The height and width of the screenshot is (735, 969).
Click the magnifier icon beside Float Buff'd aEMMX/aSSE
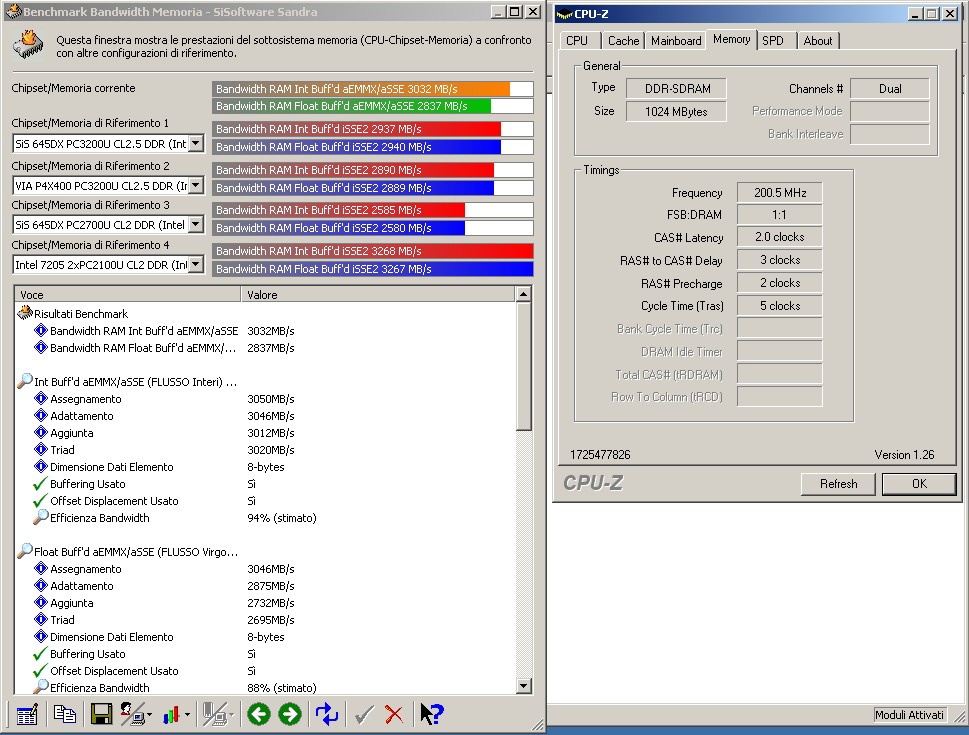click(x=25, y=551)
